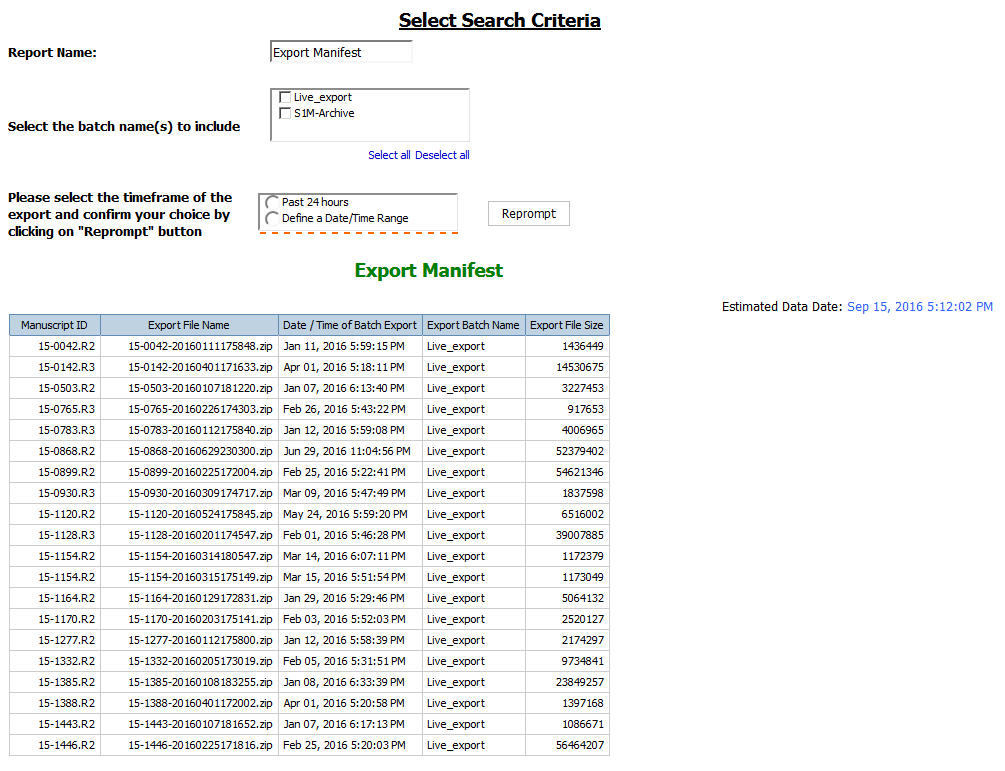The width and height of the screenshot is (1005, 771).
Task: Click date May 24, 2016 5:59:20 PM
Action: 345,514
